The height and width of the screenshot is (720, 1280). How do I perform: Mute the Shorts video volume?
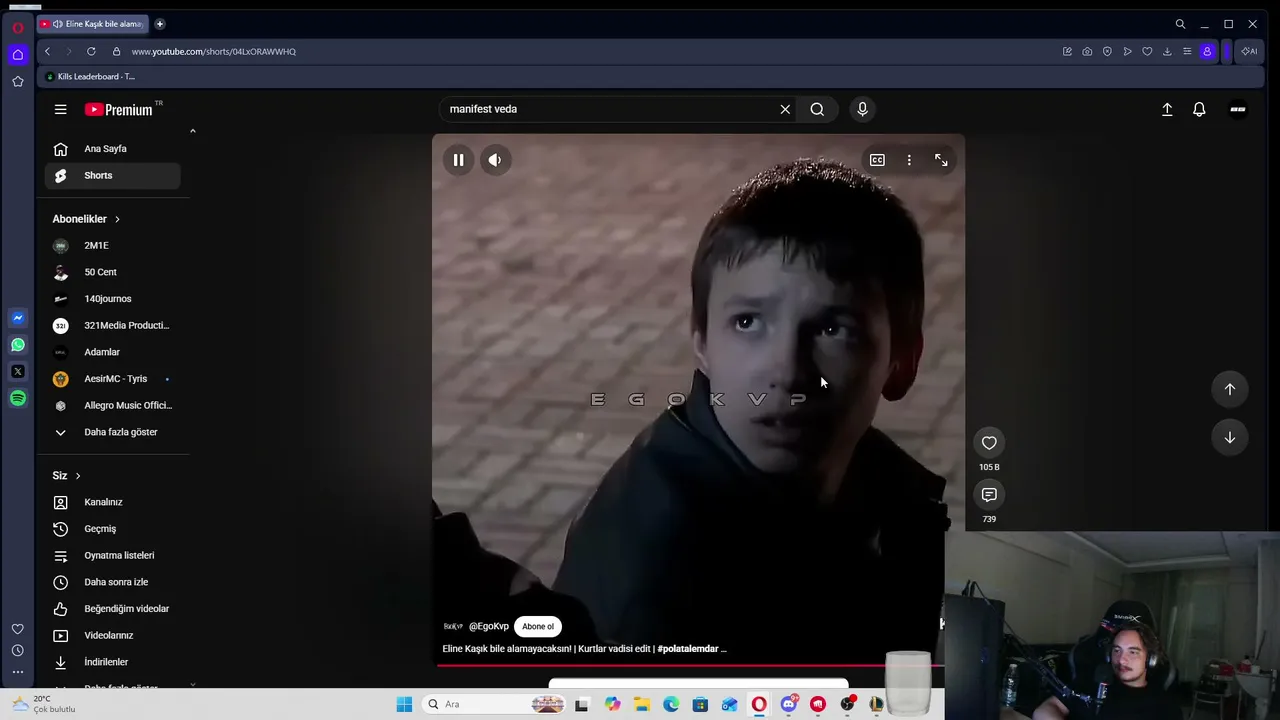click(x=495, y=160)
